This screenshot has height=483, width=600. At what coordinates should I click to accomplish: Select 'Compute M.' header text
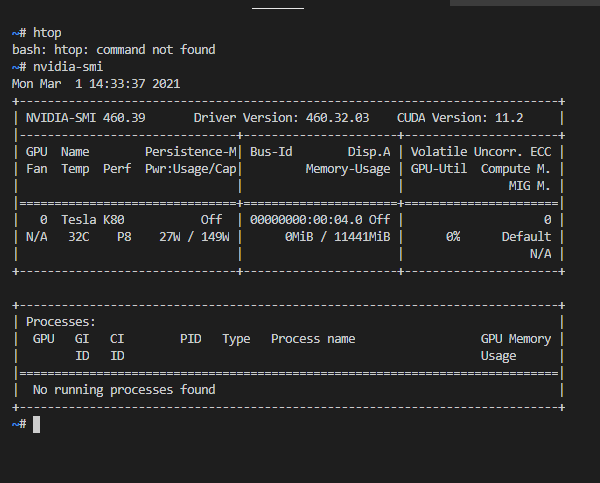click(x=516, y=169)
